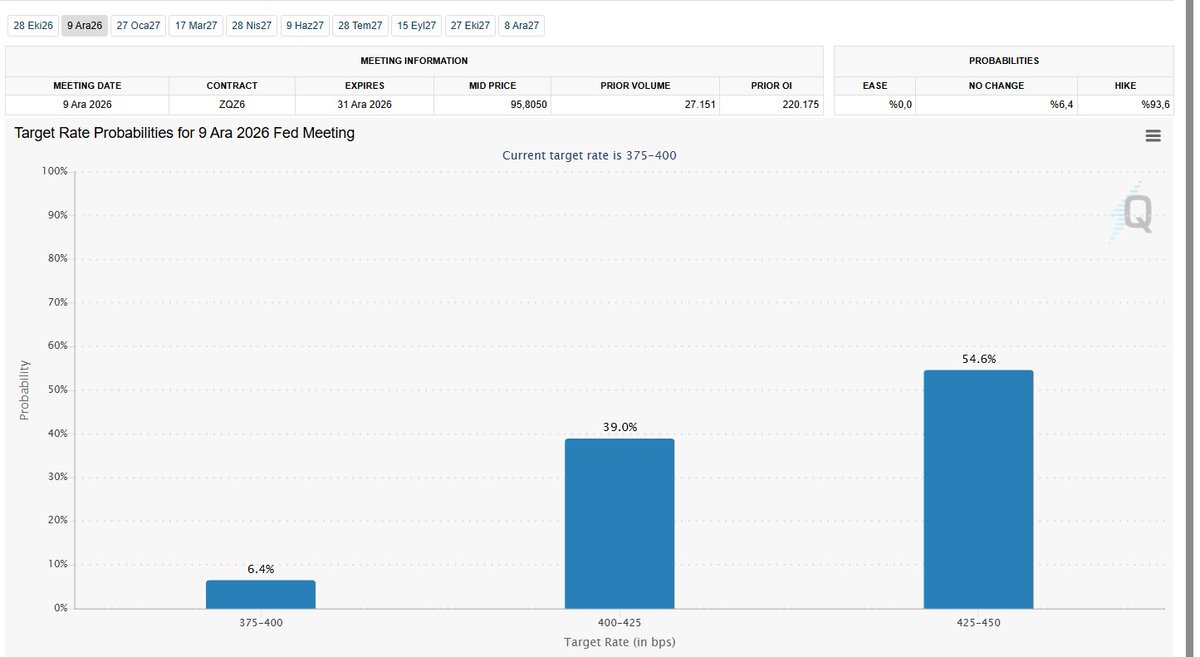This screenshot has width=1200, height=657.
Task: Click the PRIOR VOLUME column header
Action: tap(635, 86)
